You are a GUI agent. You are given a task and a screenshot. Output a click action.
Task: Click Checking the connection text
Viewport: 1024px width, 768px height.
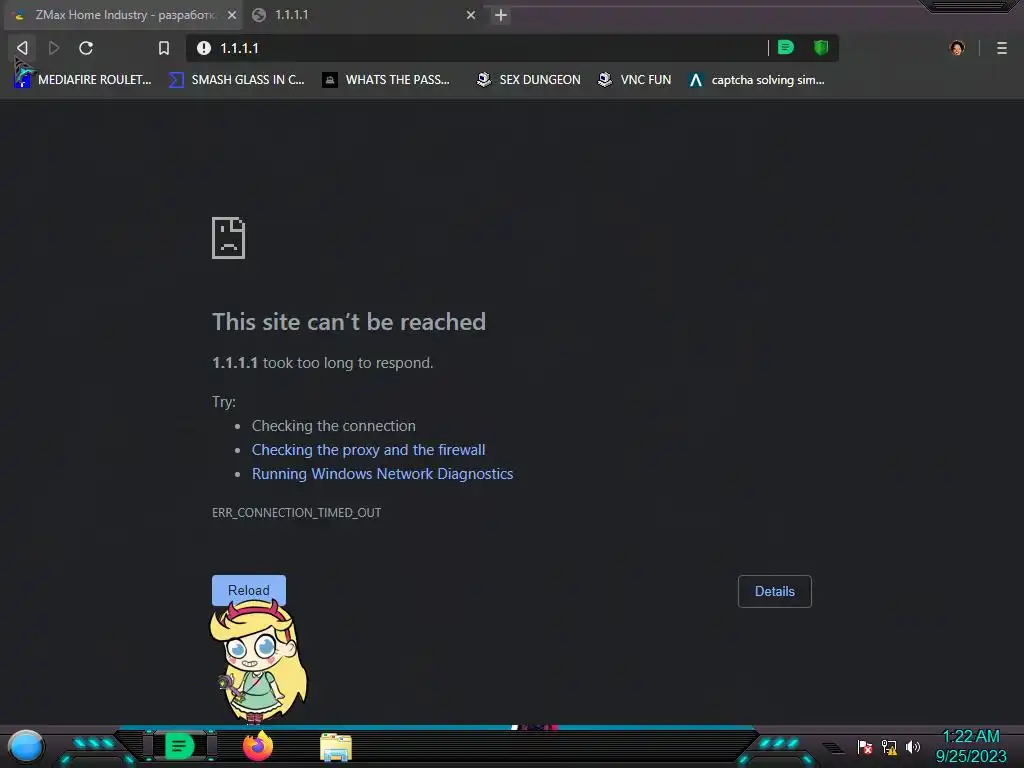point(334,426)
